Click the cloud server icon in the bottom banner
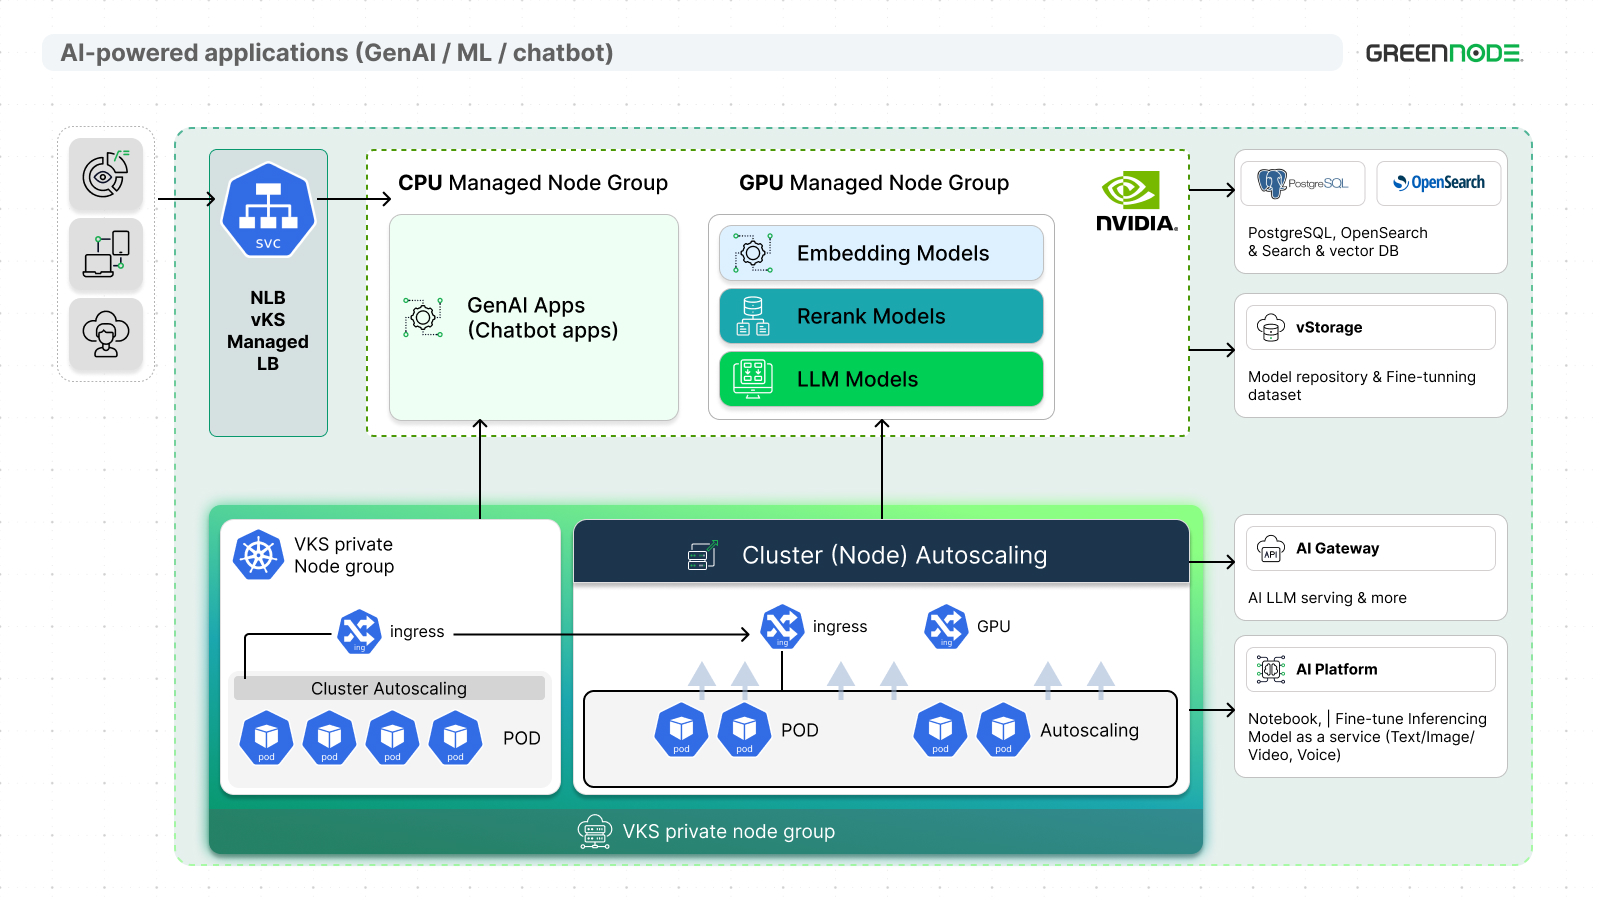1600x900 pixels. pos(595,832)
